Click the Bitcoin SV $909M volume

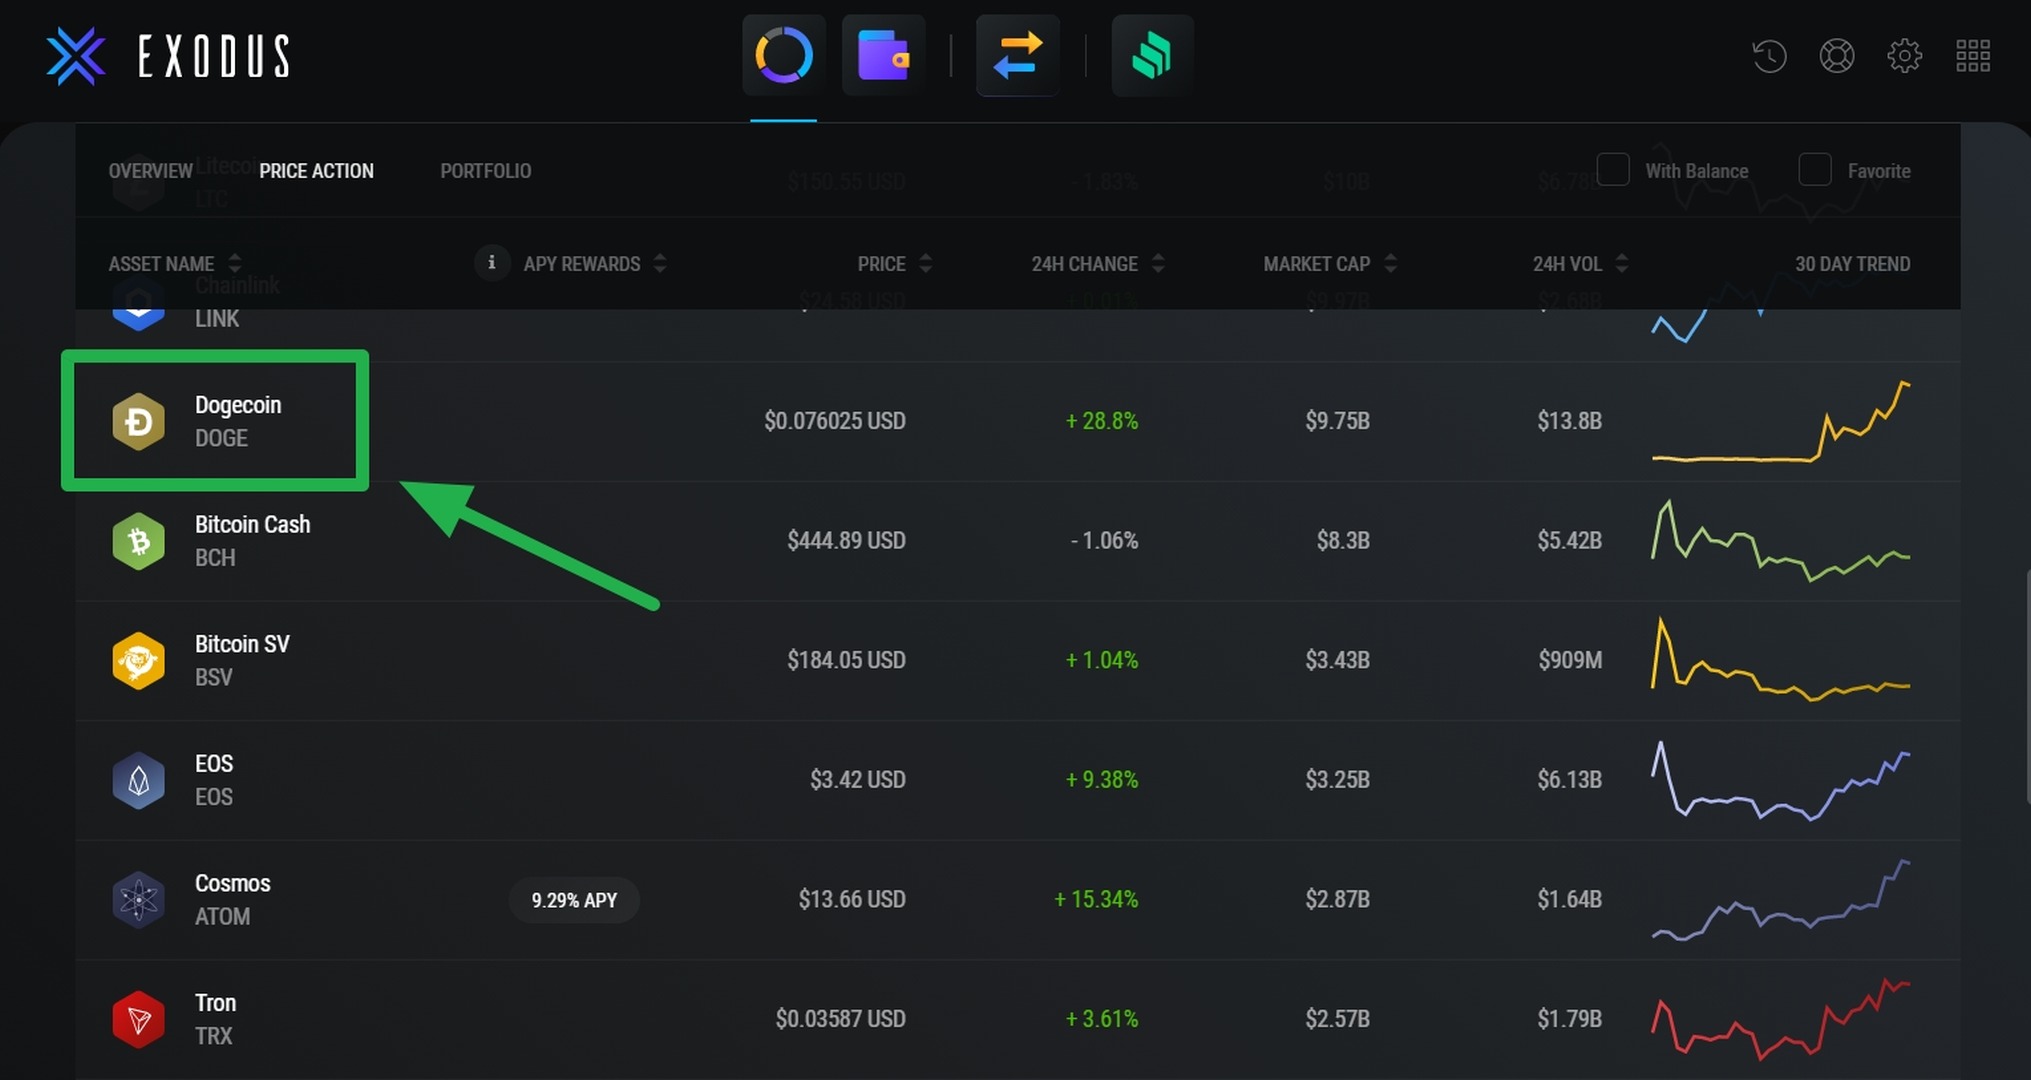[1570, 660]
